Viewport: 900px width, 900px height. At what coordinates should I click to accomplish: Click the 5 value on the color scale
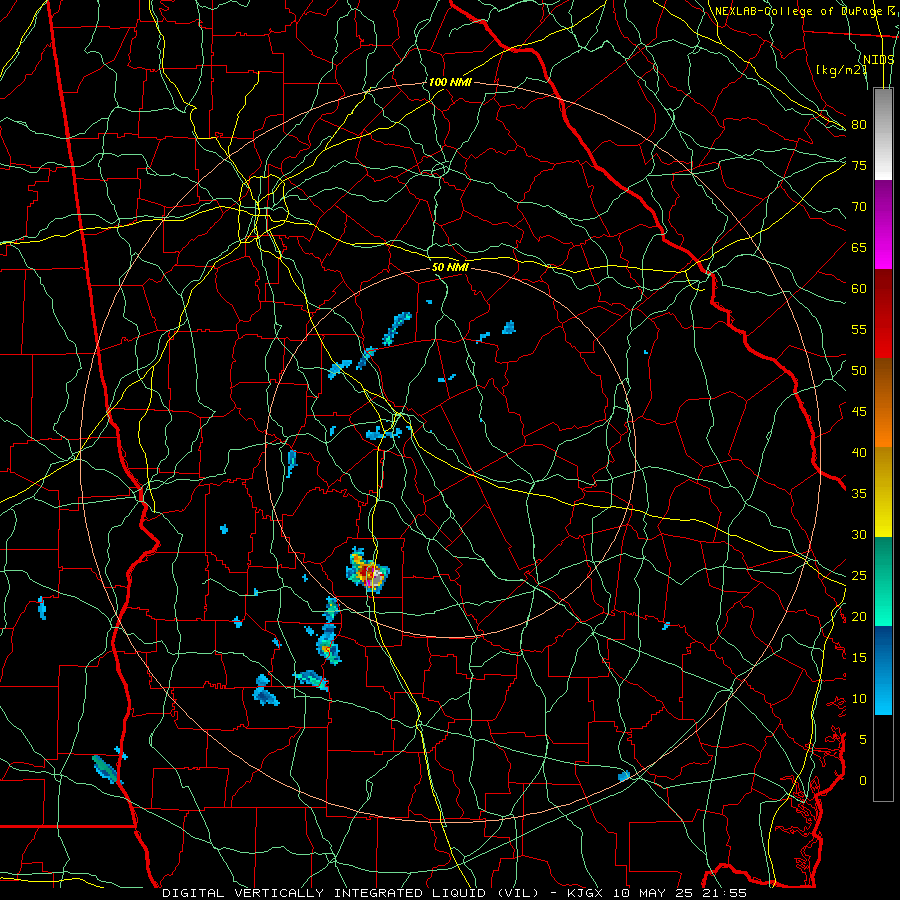(863, 740)
